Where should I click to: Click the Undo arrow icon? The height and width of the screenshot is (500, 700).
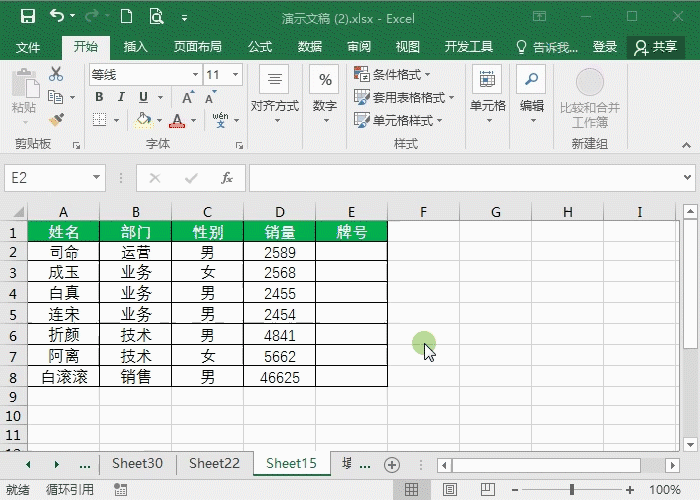(57, 16)
